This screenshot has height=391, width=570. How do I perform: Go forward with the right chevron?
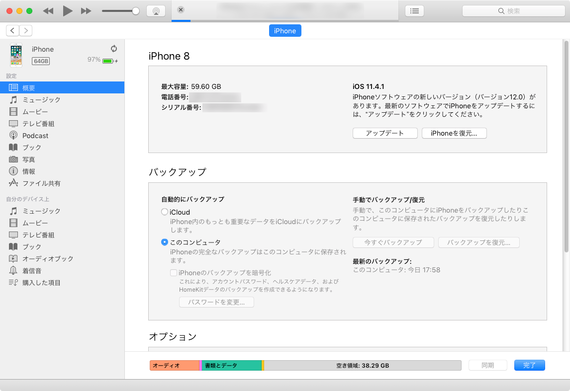pos(26,31)
